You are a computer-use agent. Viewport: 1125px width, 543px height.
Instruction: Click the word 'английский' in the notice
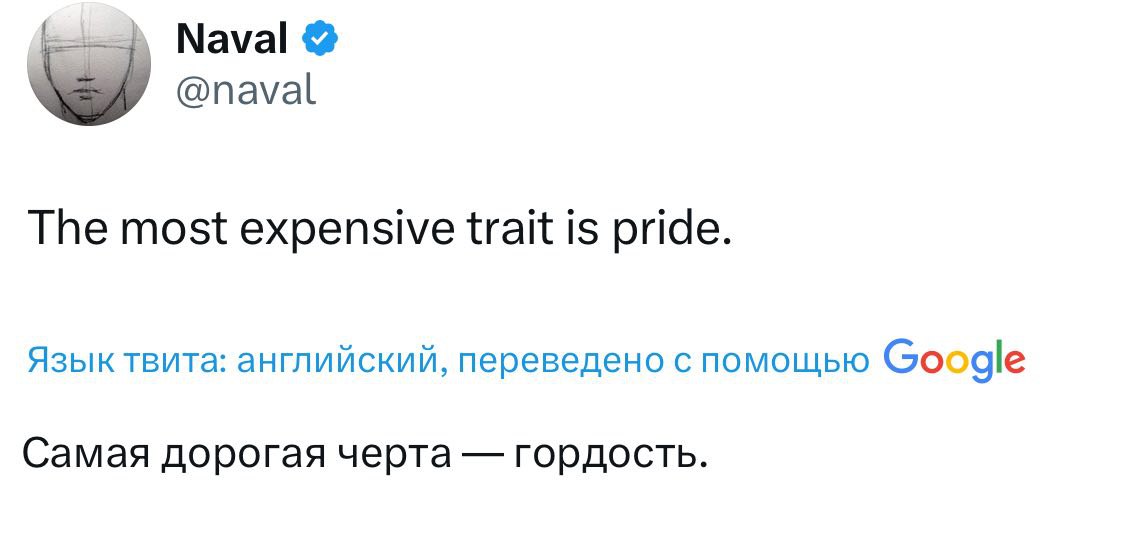point(335,360)
